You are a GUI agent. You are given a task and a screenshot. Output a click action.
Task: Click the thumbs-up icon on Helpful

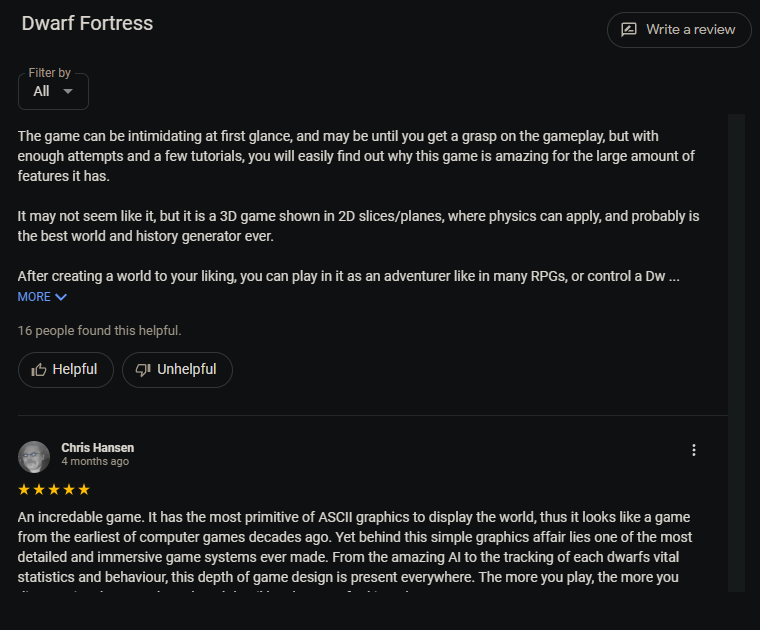click(x=39, y=370)
